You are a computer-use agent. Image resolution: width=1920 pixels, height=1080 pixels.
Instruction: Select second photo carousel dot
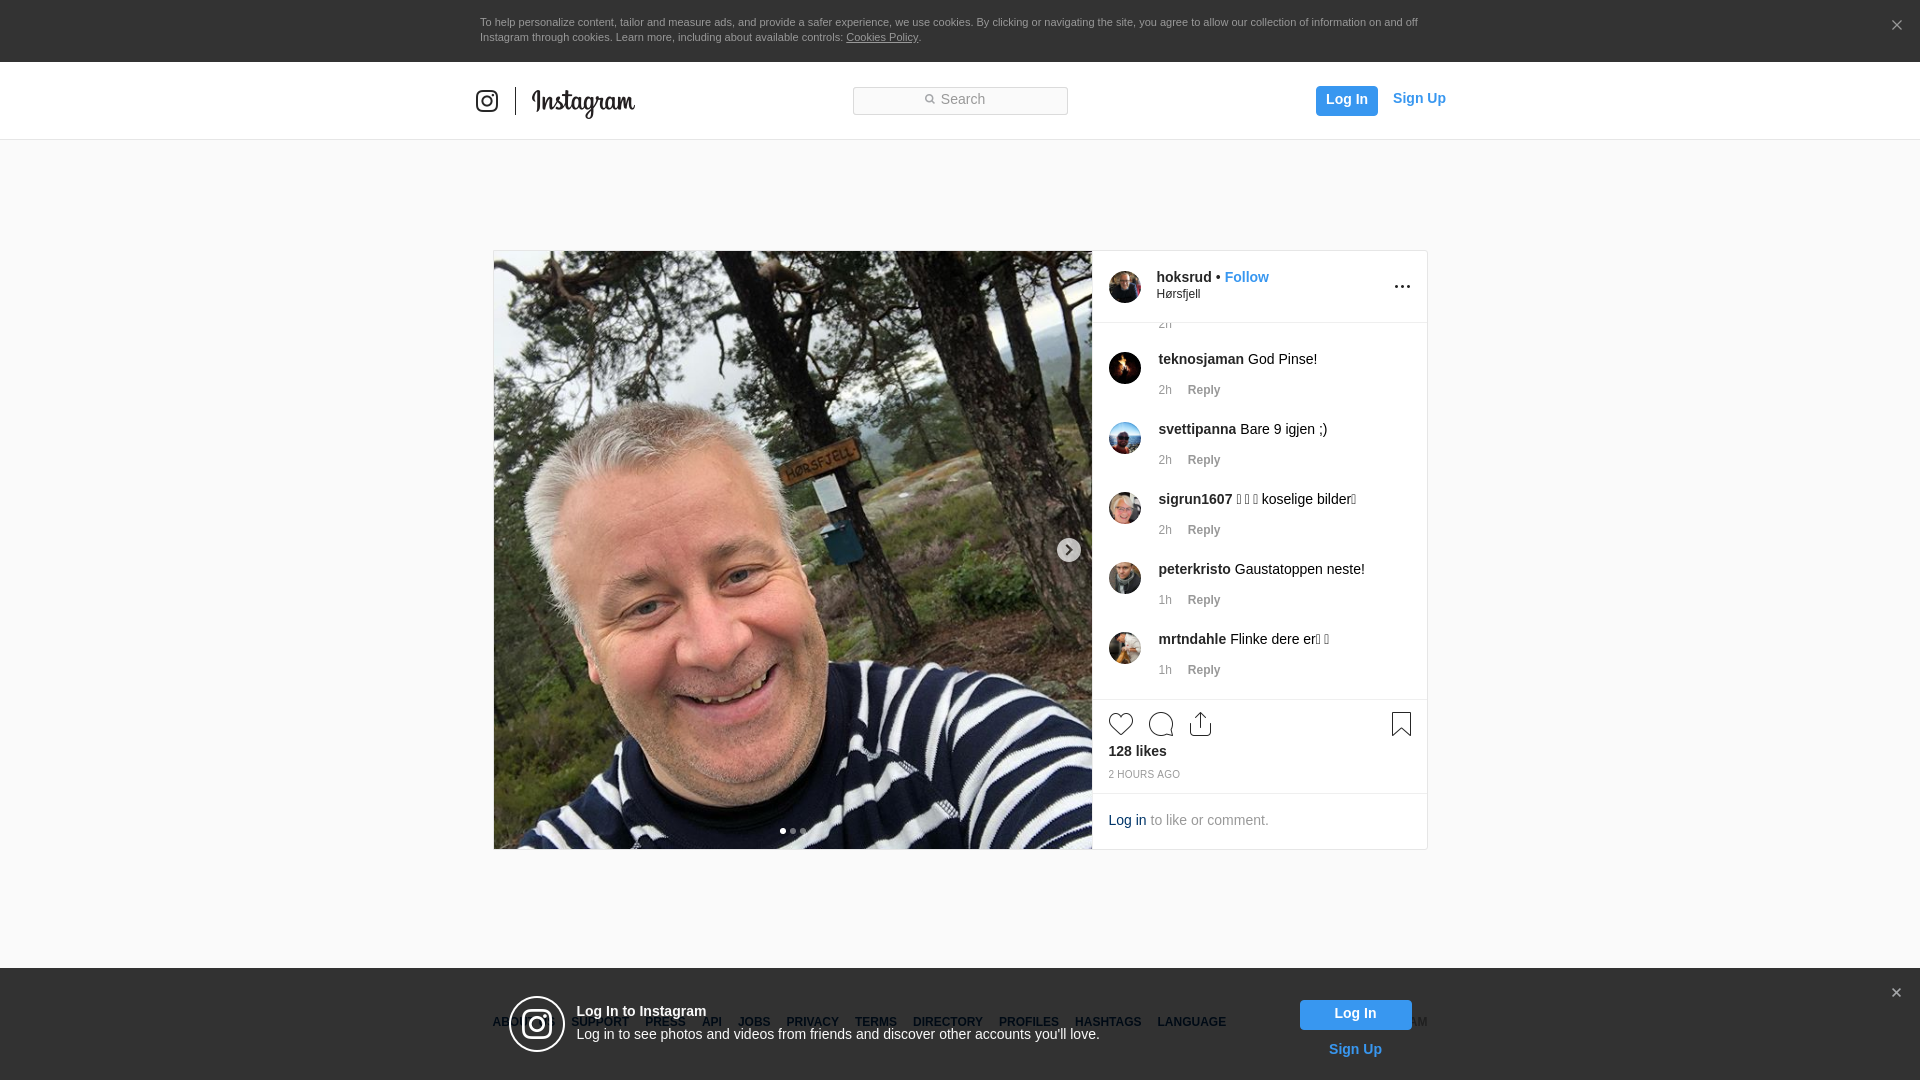click(793, 831)
